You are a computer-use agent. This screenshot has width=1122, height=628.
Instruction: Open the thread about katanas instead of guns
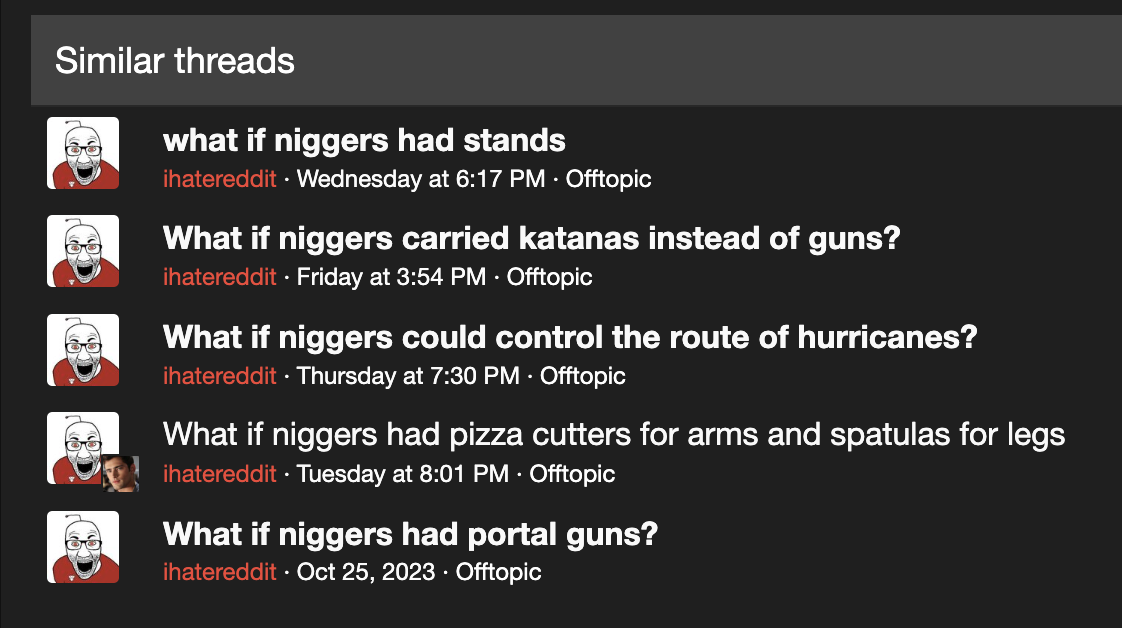pyautogui.click(x=532, y=238)
